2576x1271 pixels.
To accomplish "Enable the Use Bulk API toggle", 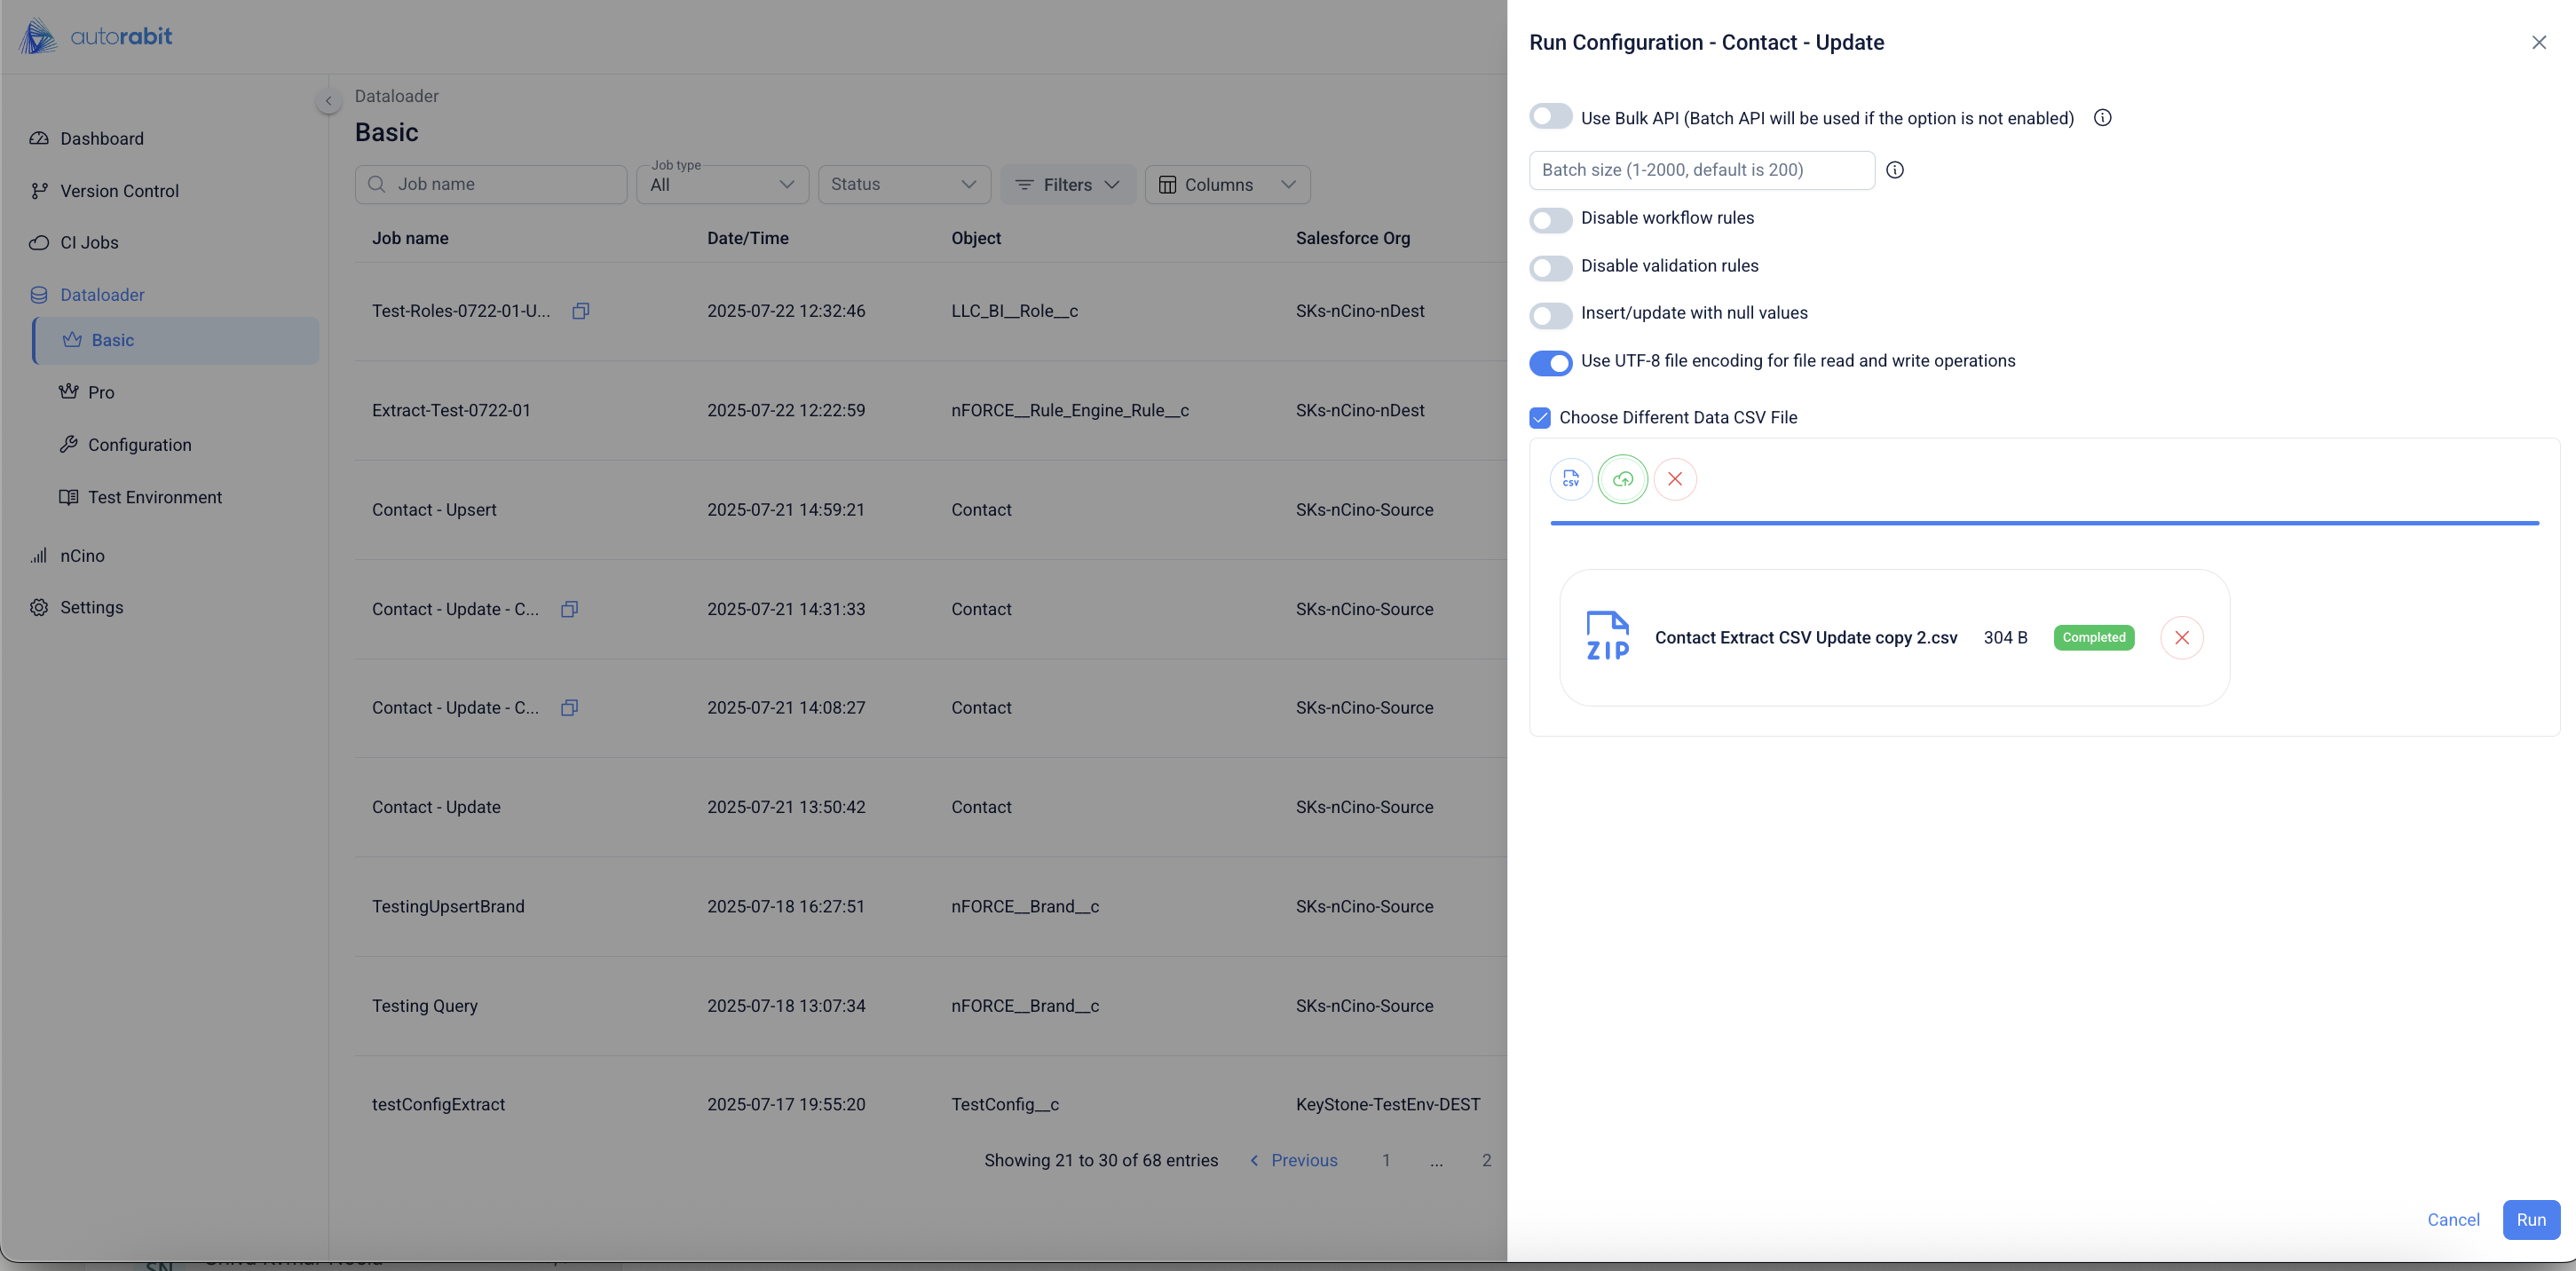I will point(1550,117).
